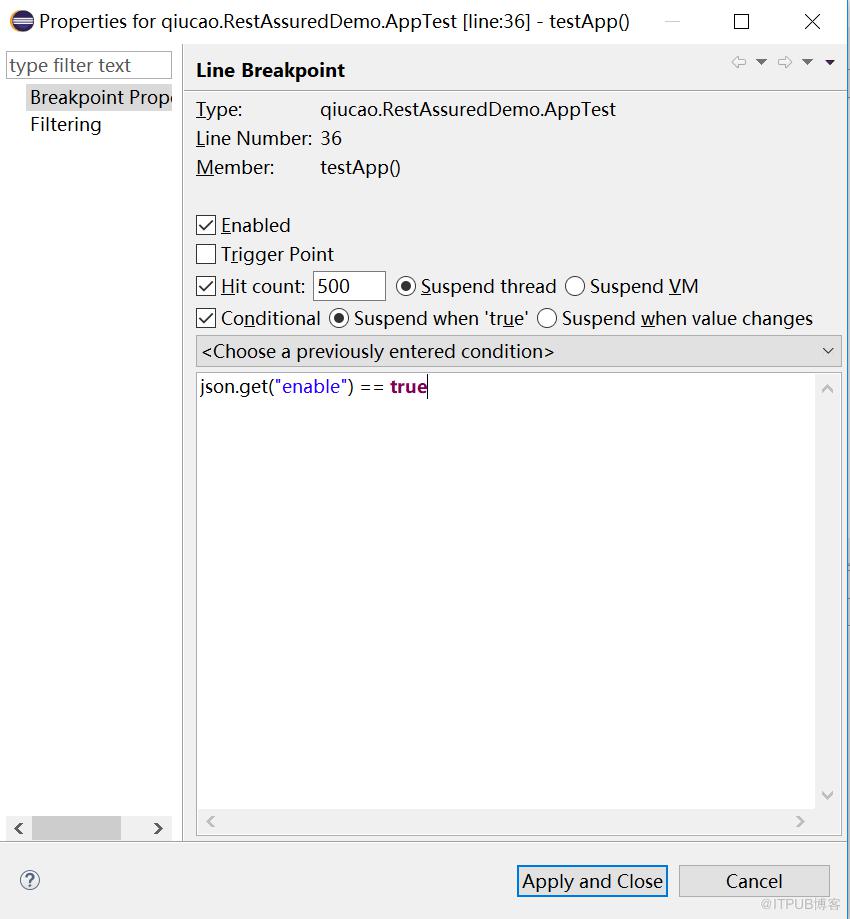Select the Suspend thread radio button
The height and width of the screenshot is (919, 850).
(x=406, y=286)
